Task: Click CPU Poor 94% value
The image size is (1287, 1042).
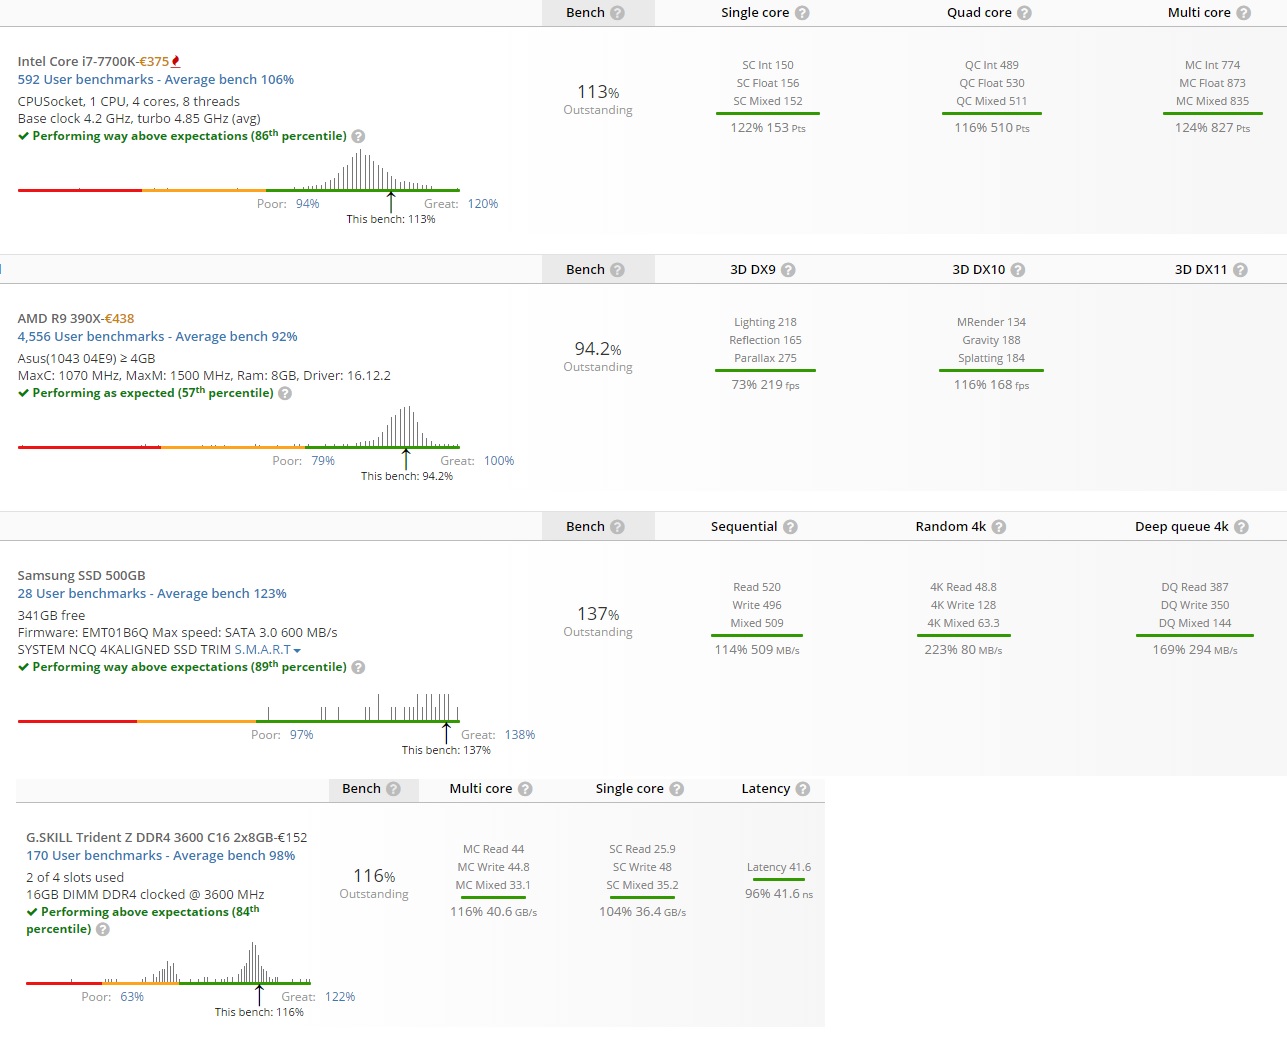Action: 308,204
